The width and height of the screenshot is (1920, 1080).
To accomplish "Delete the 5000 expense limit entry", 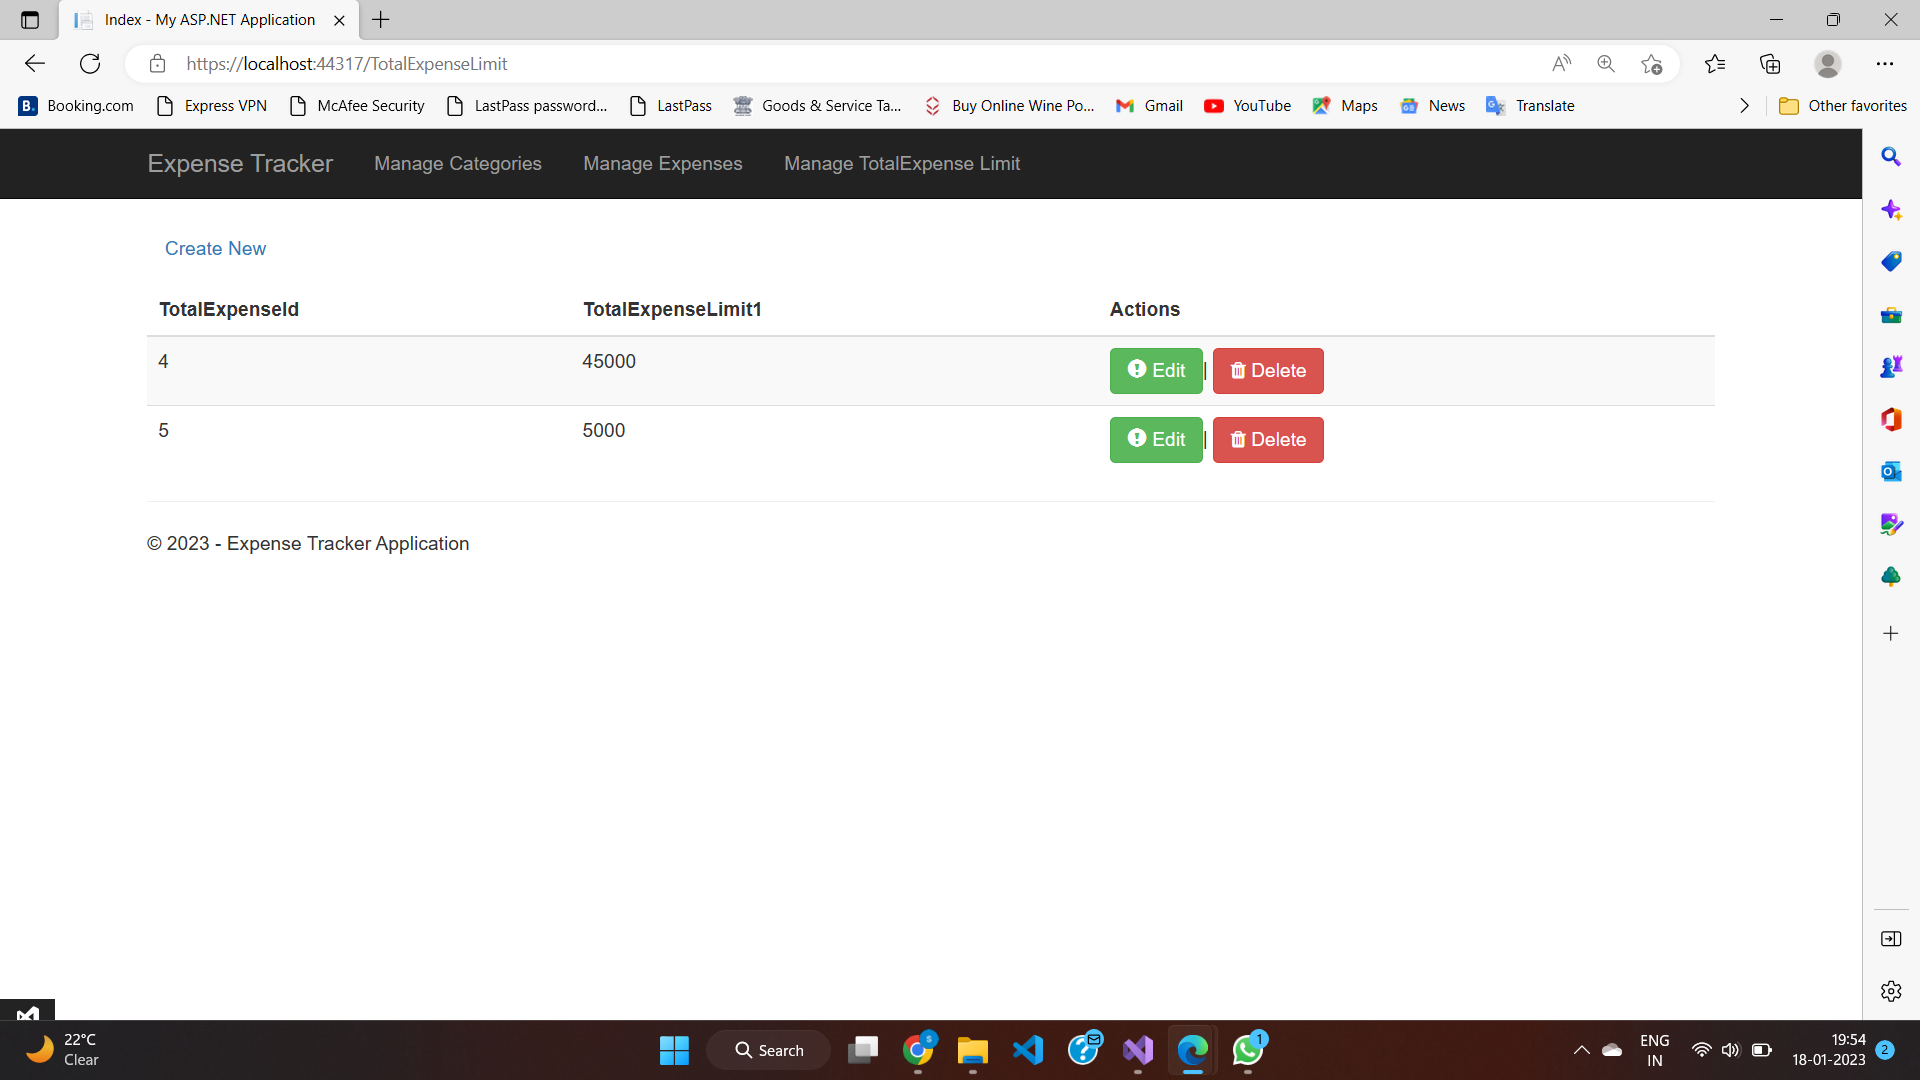I will (1267, 440).
